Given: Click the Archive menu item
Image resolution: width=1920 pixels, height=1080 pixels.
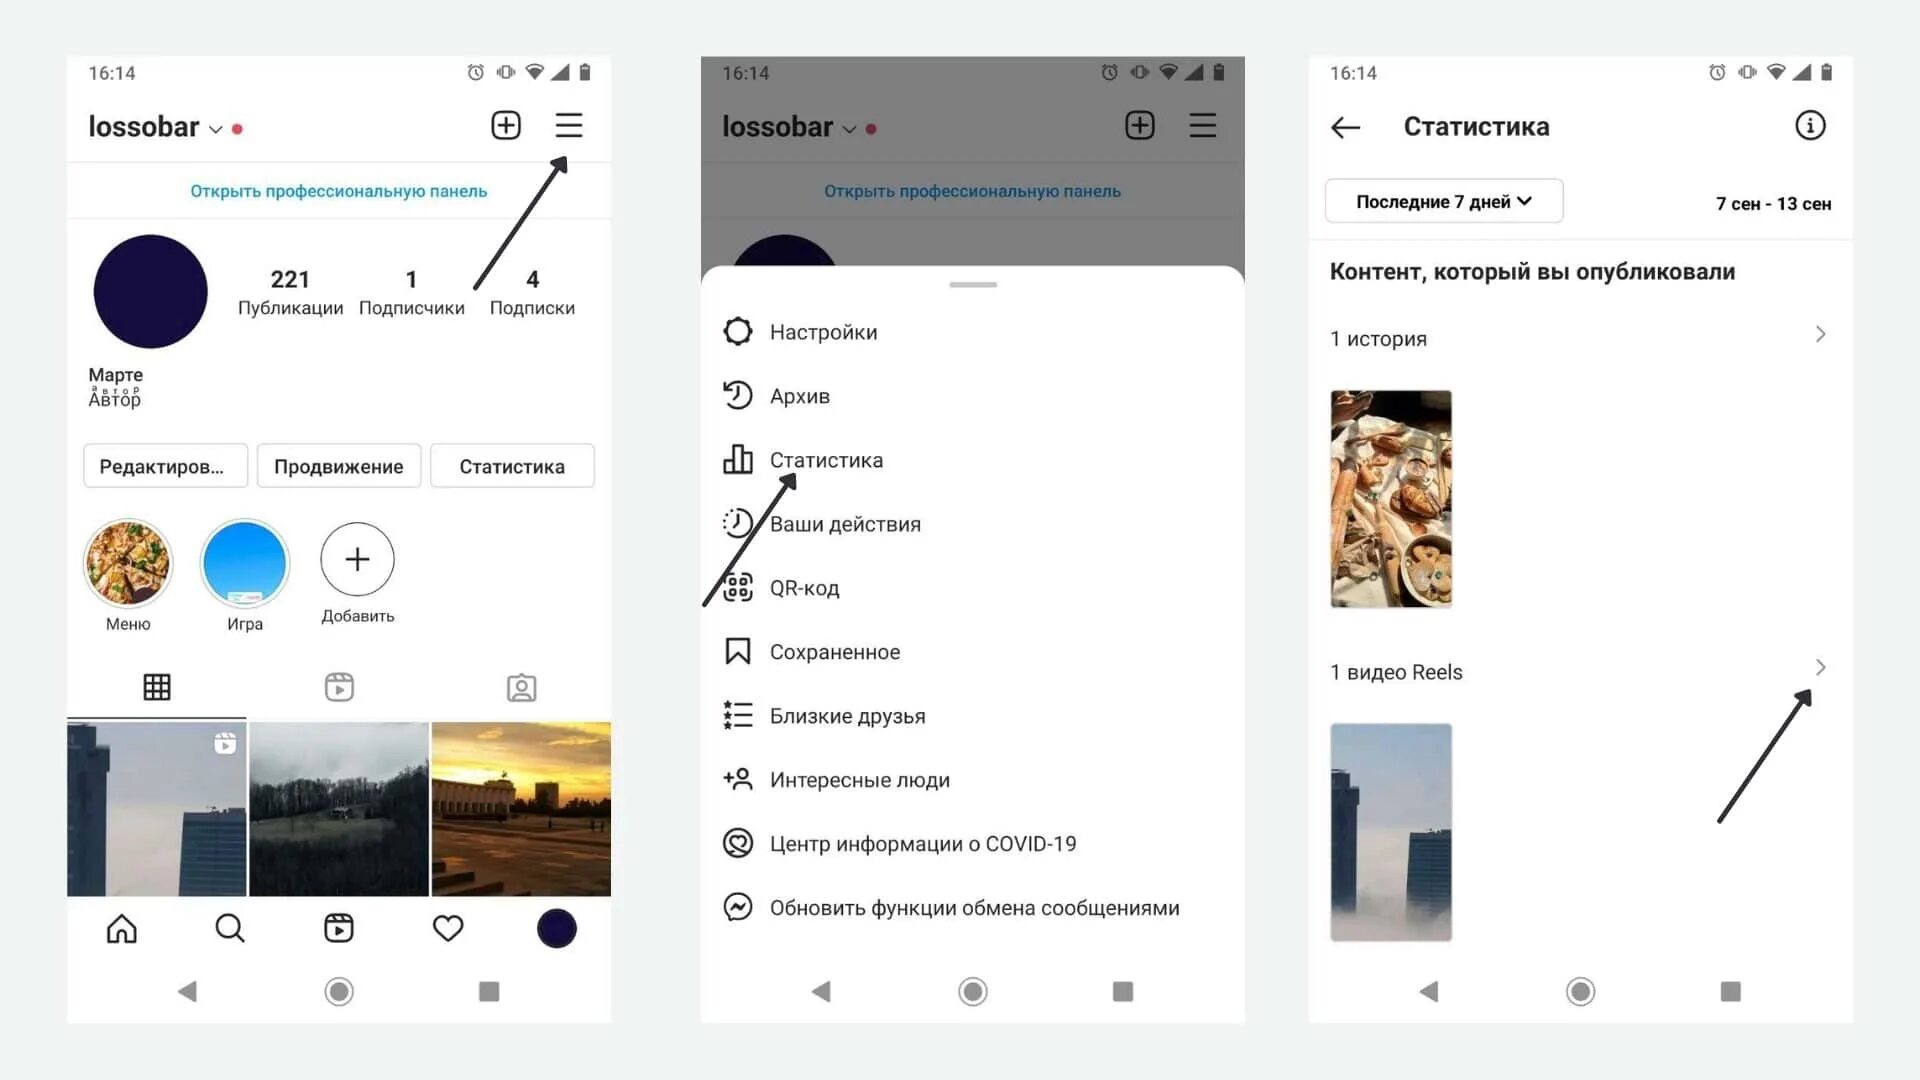Looking at the screenshot, I should click(798, 394).
